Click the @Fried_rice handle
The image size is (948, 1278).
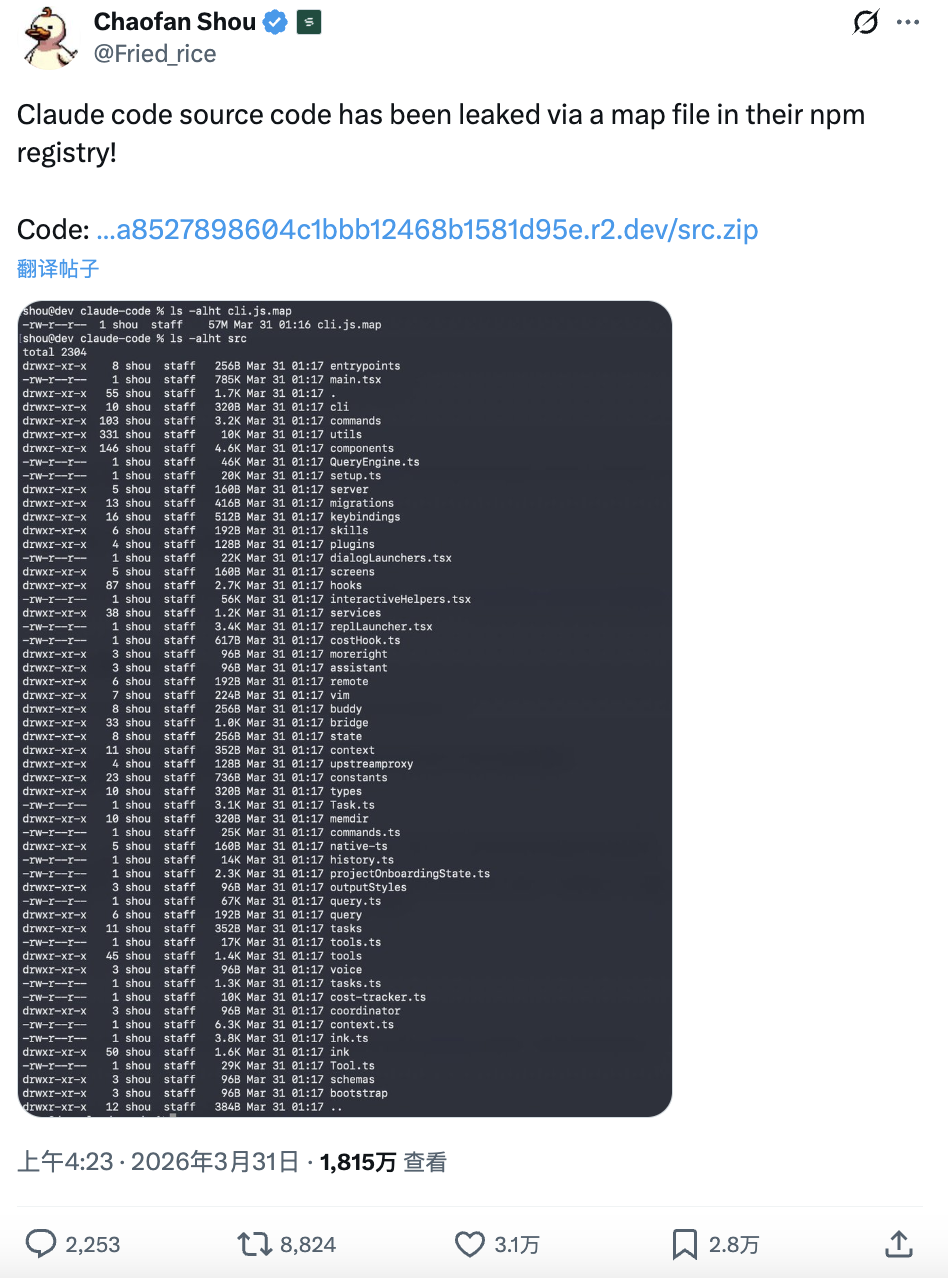click(x=155, y=54)
